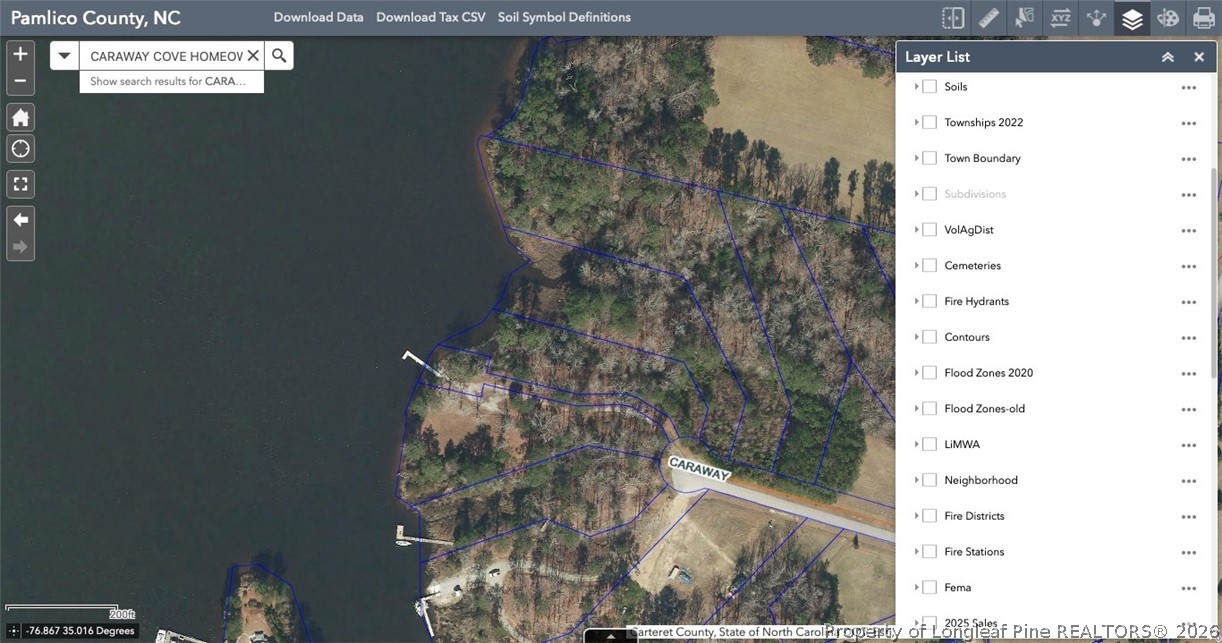Screen dimensions: 1222x643
Task: Click the Home default extent button
Action: 20,117
